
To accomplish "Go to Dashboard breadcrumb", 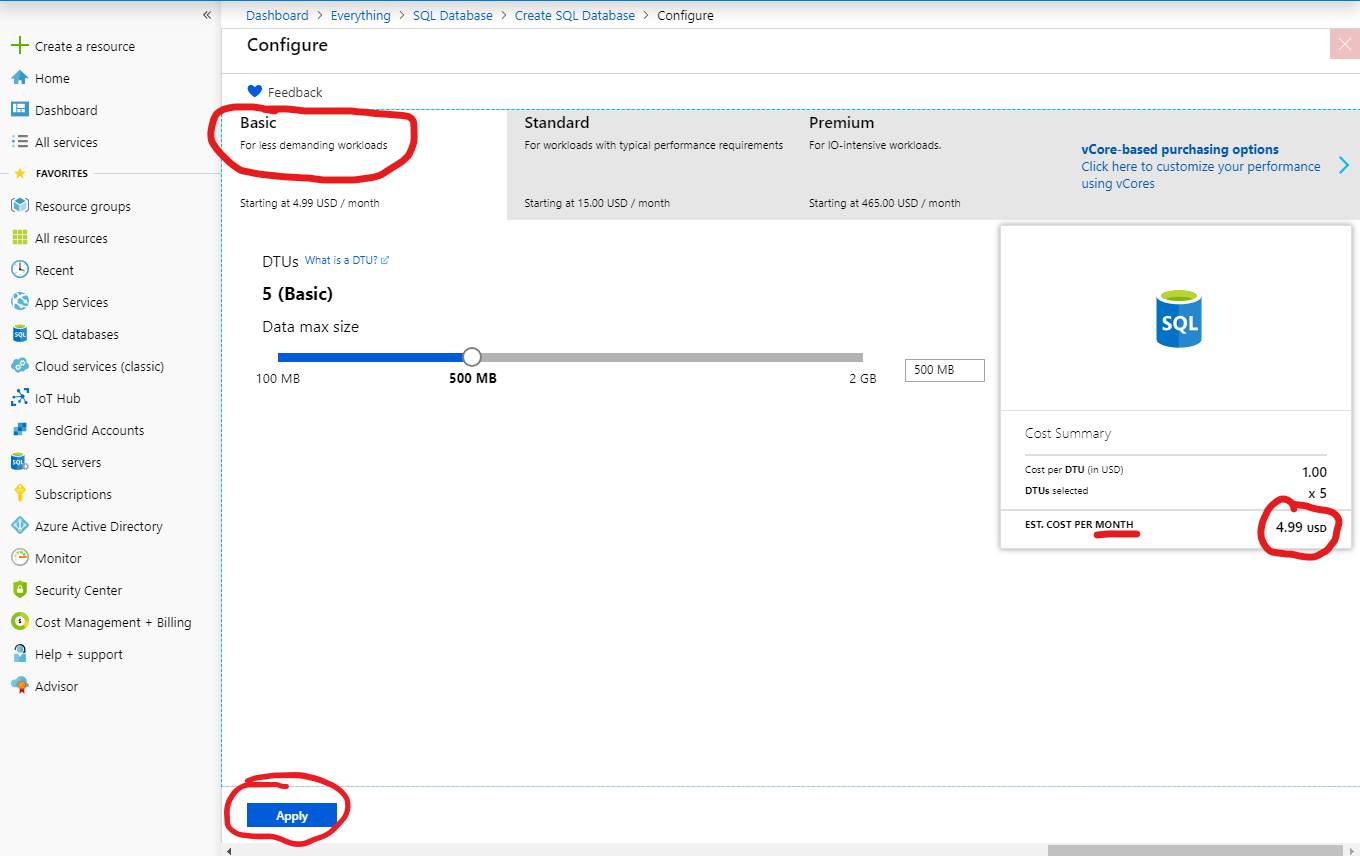I will [277, 15].
